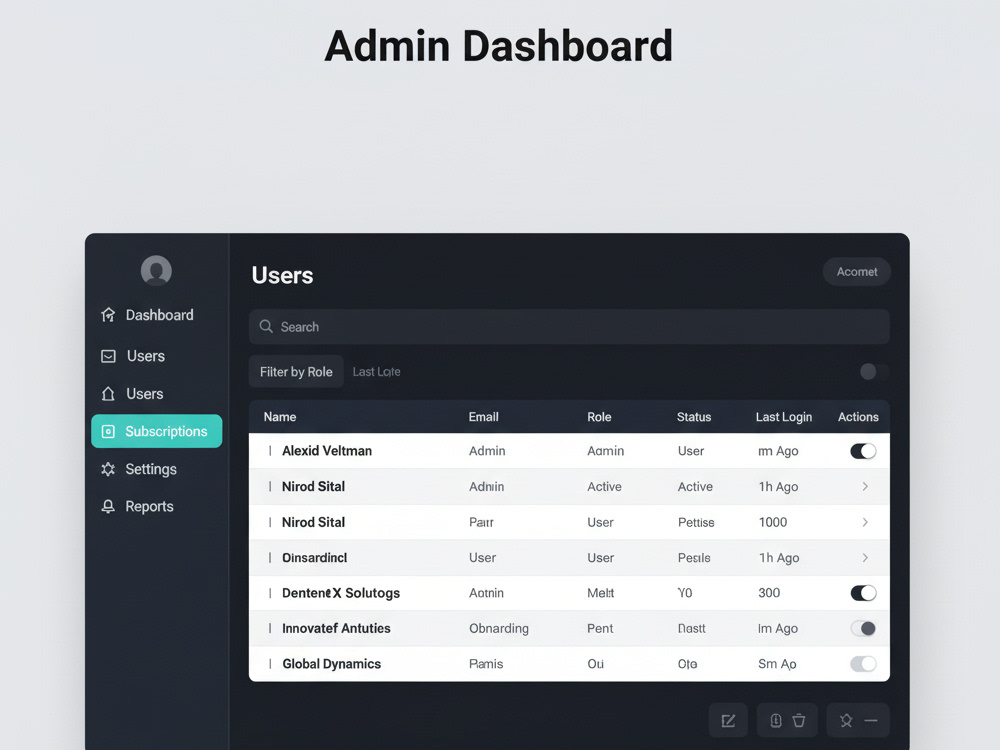Select Oinsardincl name cell
This screenshot has width=1000, height=750.
(314, 557)
